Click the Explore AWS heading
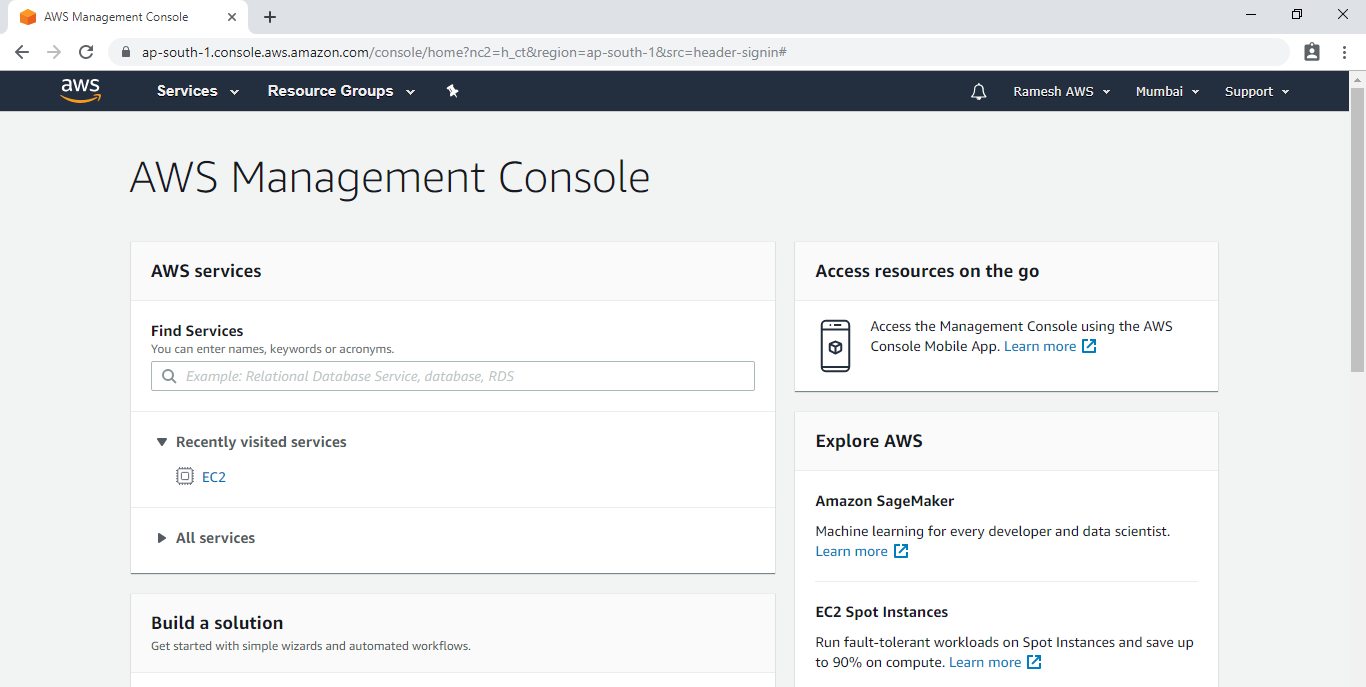The width and height of the screenshot is (1366, 687). pyautogui.click(x=869, y=441)
